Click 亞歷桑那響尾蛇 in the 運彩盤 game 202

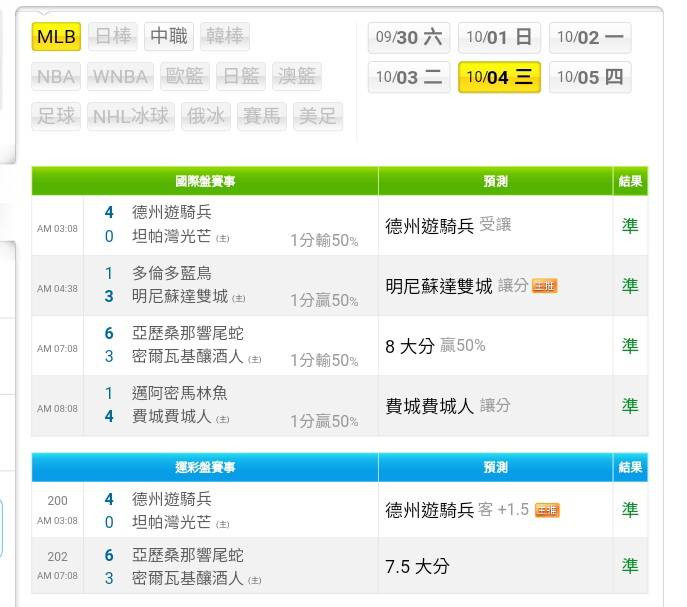click(188, 555)
